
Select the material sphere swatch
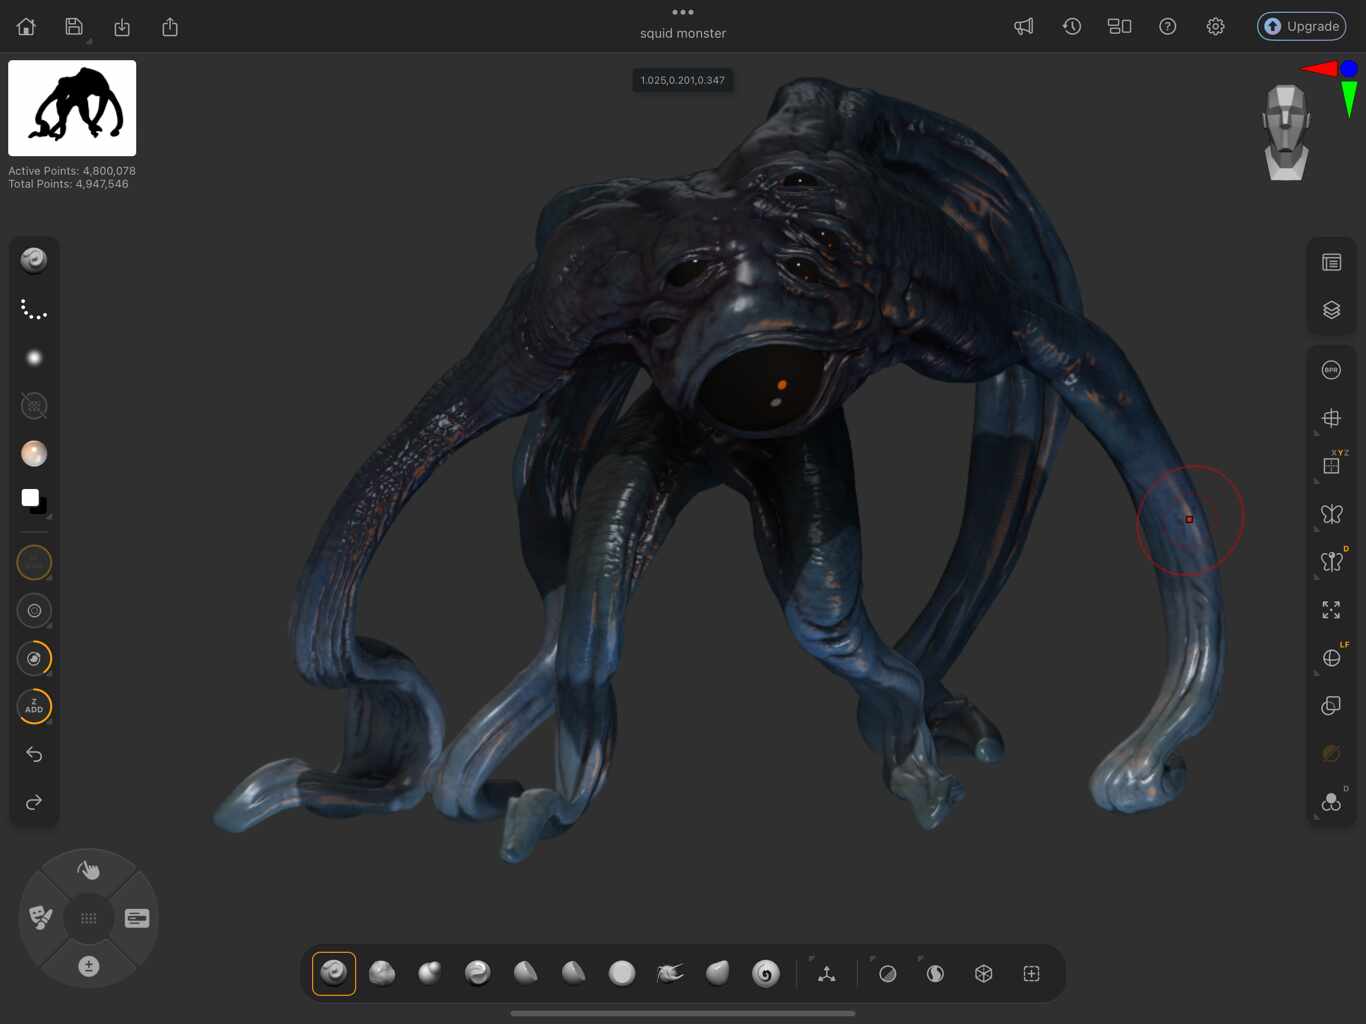click(x=34, y=454)
